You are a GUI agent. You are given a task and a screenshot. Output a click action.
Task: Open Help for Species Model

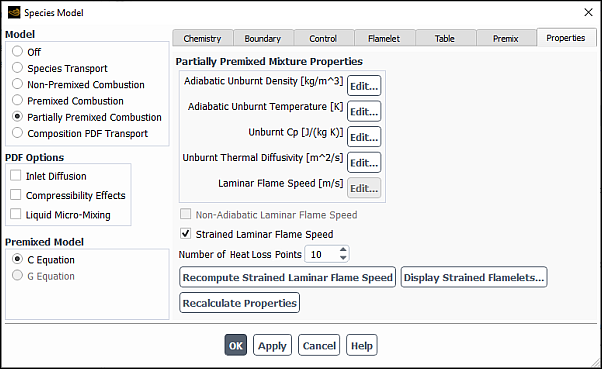(362, 345)
